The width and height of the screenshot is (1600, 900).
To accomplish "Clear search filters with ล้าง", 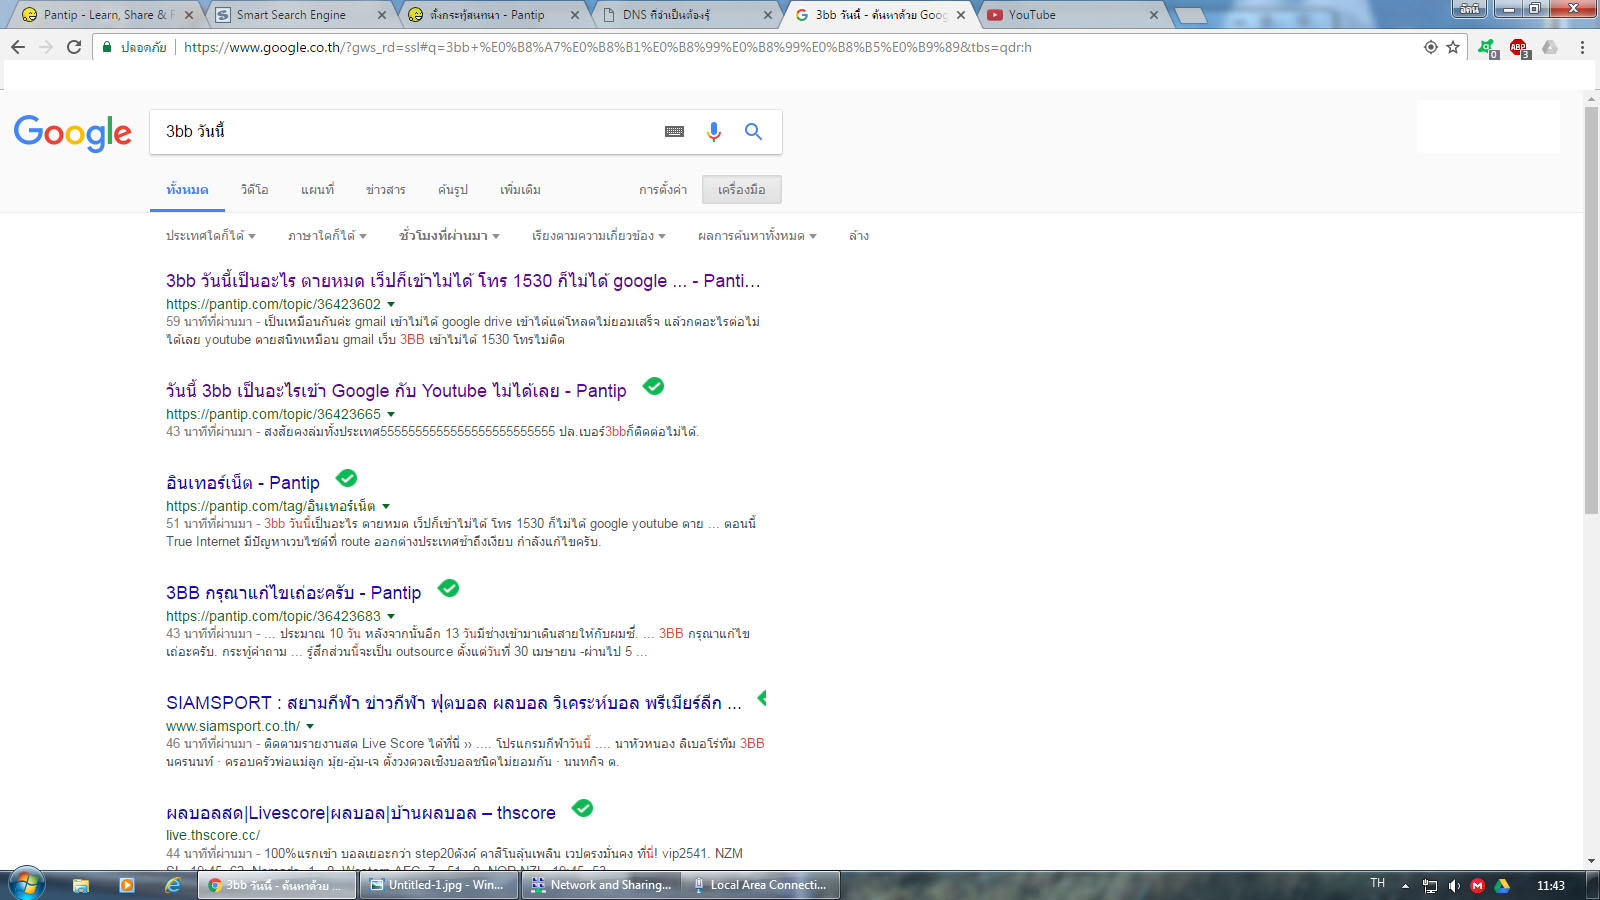I will point(858,236).
